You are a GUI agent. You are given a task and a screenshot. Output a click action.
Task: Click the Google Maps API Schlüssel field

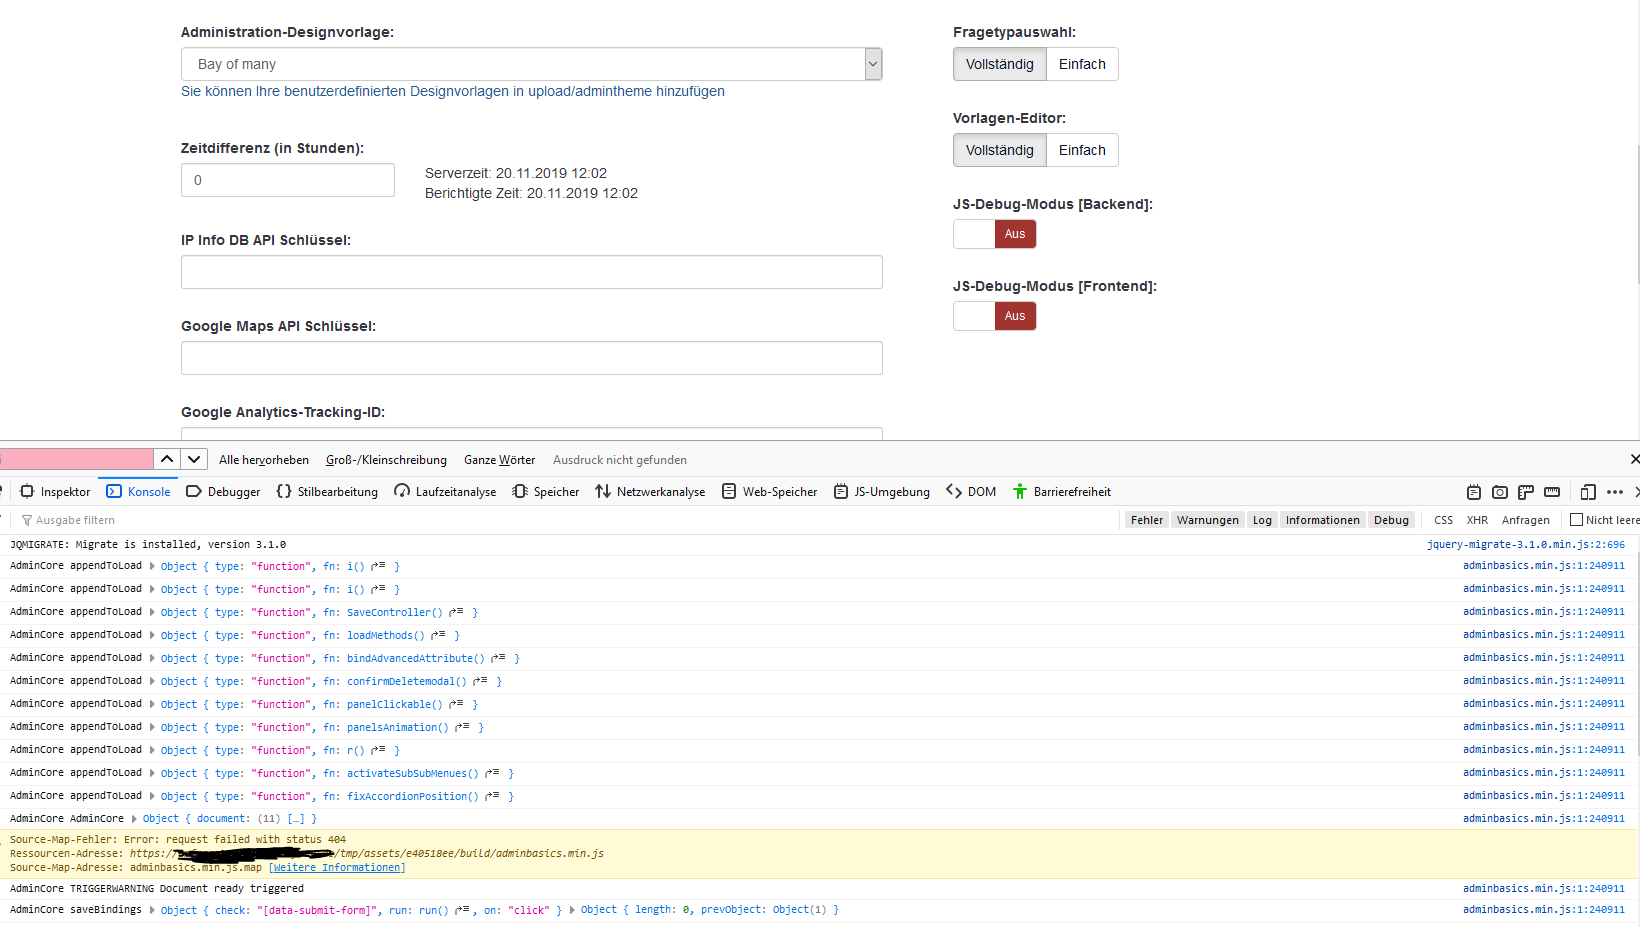(532, 358)
